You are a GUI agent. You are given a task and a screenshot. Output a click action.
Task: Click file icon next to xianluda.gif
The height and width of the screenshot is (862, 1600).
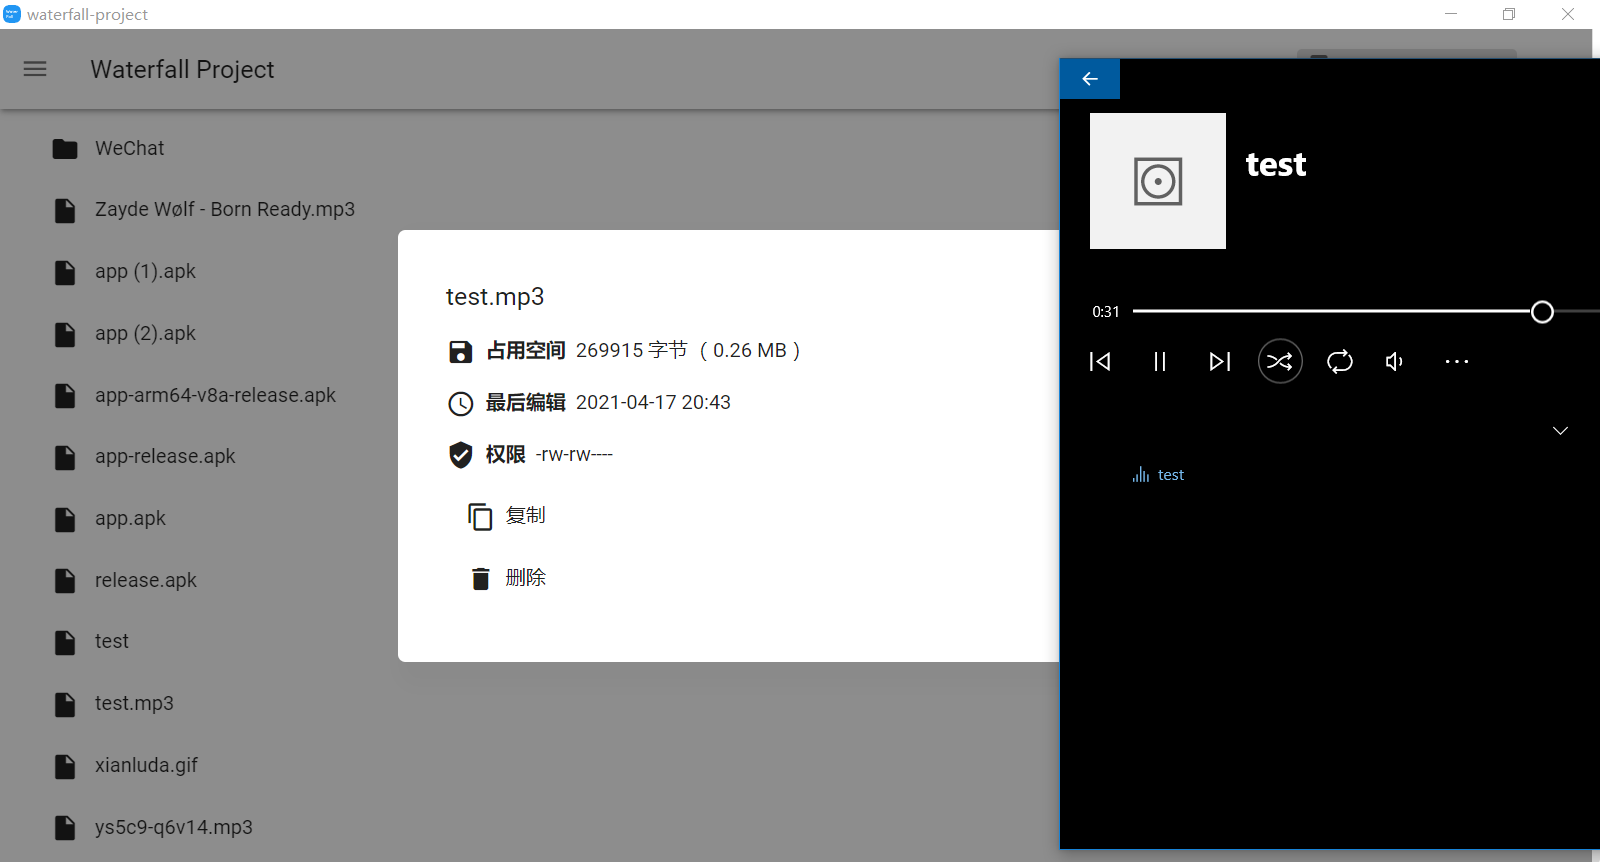point(65,767)
